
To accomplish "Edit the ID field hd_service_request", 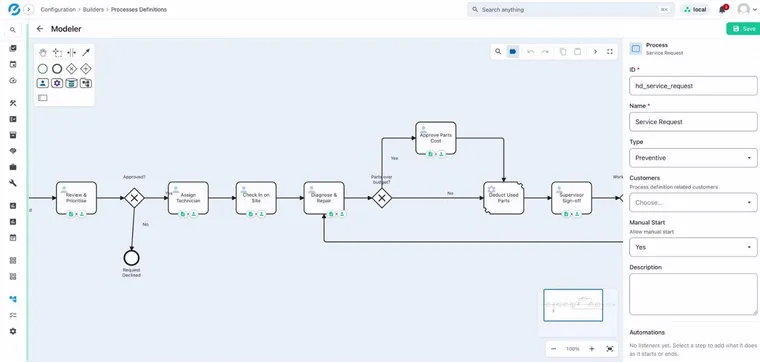I will click(x=693, y=86).
